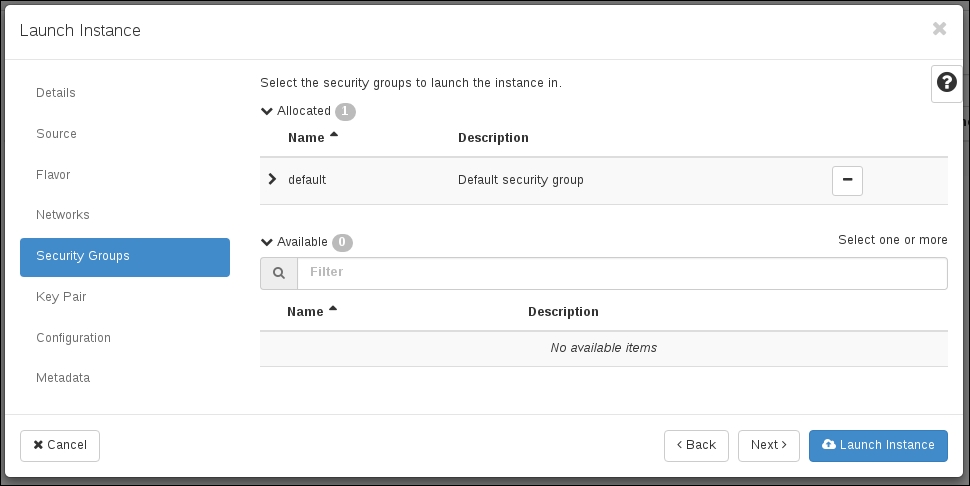Image resolution: width=970 pixels, height=486 pixels.
Task: Click the Next button
Action: click(x=769, y=445)
